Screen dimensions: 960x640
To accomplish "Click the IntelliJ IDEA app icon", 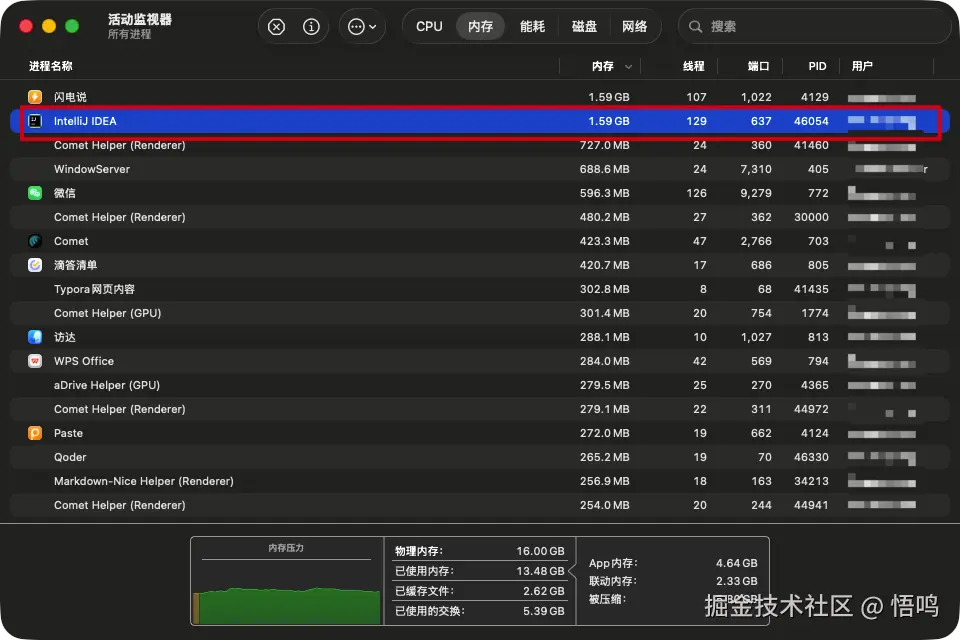I will click(35, 121).
